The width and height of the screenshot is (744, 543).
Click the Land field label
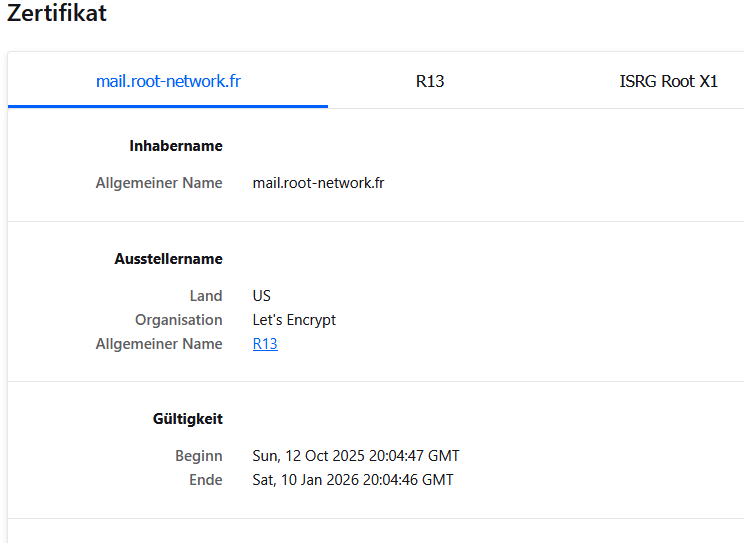pyautogui.click(x=206, y=296)
